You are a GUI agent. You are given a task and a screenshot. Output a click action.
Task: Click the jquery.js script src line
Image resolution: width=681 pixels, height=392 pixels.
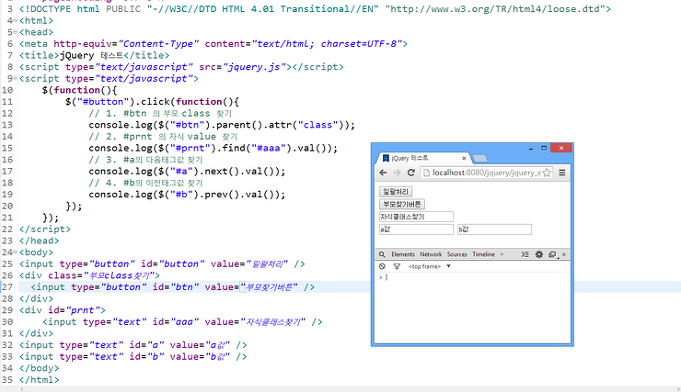coord(181,67)
